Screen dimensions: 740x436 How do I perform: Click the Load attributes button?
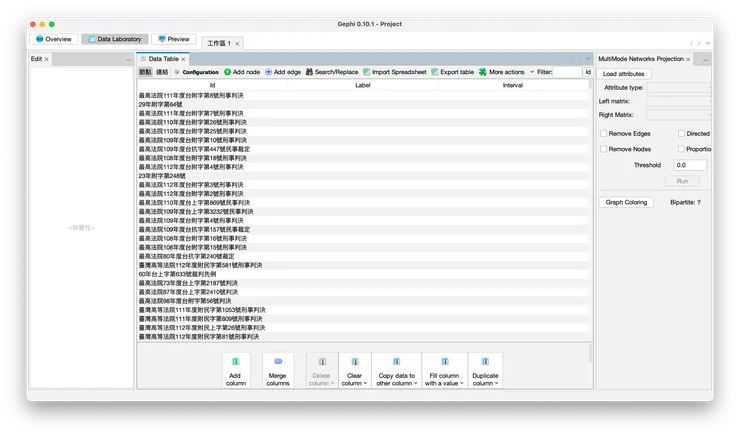623,74
